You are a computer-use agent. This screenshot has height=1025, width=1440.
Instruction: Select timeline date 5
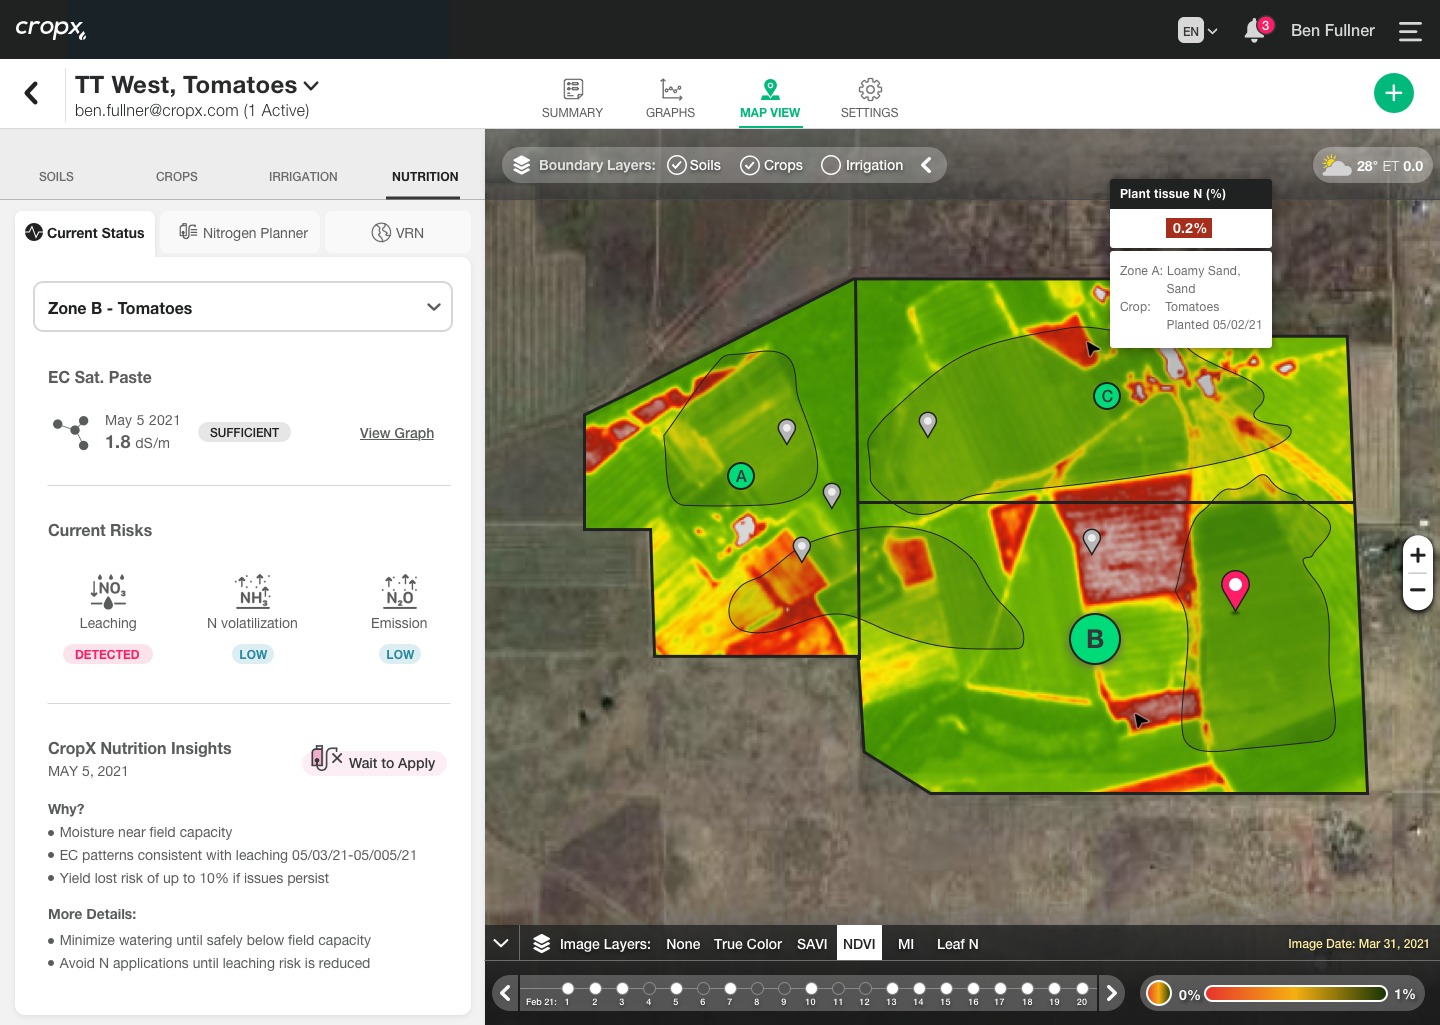click(x=676, y=989)
